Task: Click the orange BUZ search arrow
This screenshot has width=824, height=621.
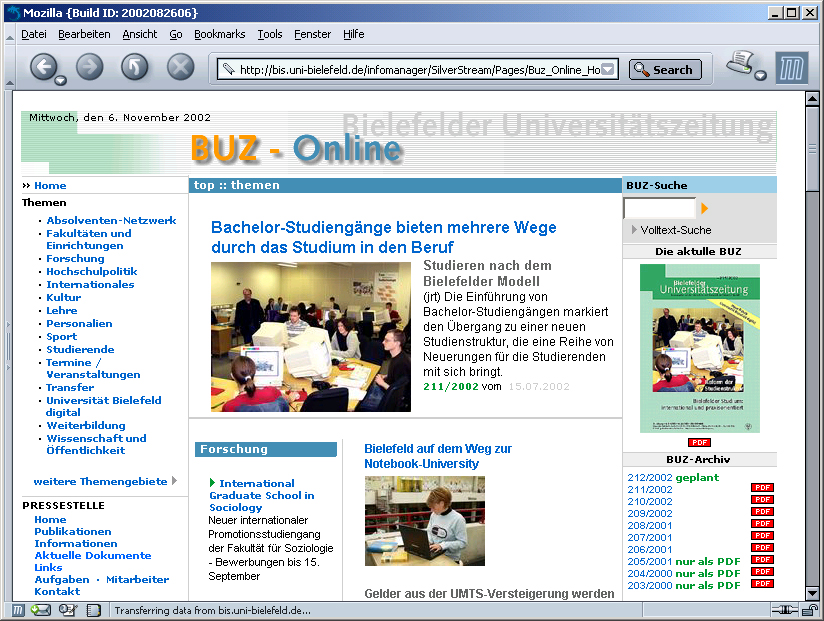Action: 705,208
